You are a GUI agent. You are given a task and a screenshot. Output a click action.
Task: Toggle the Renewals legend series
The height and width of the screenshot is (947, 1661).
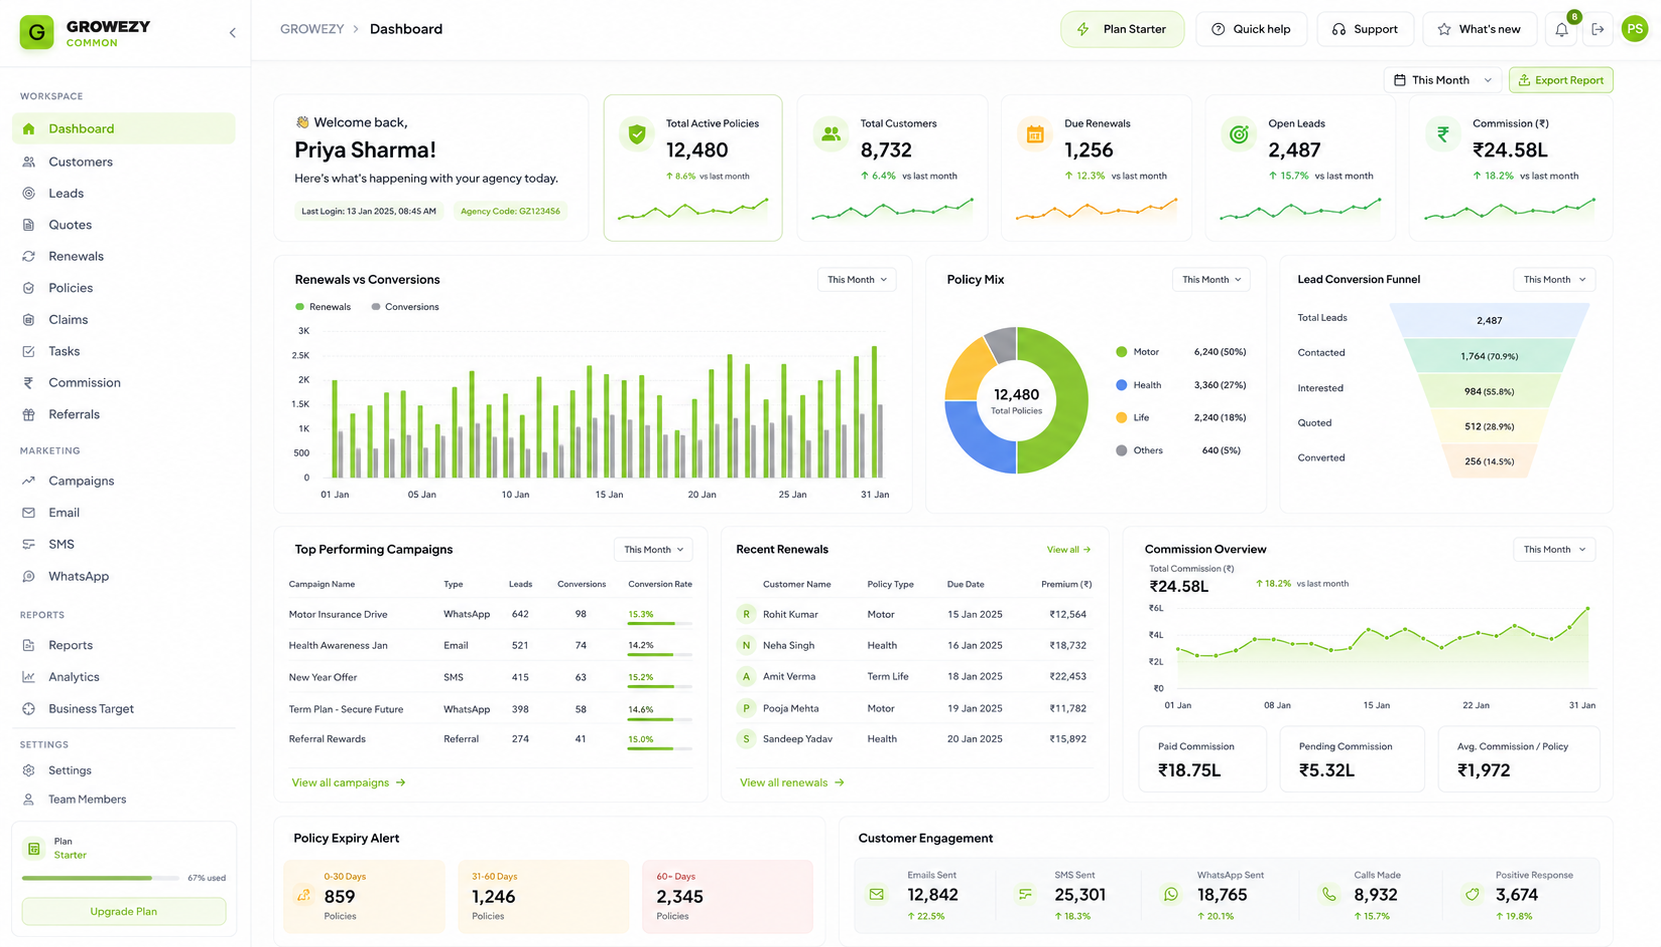click(x=323, y=307)
